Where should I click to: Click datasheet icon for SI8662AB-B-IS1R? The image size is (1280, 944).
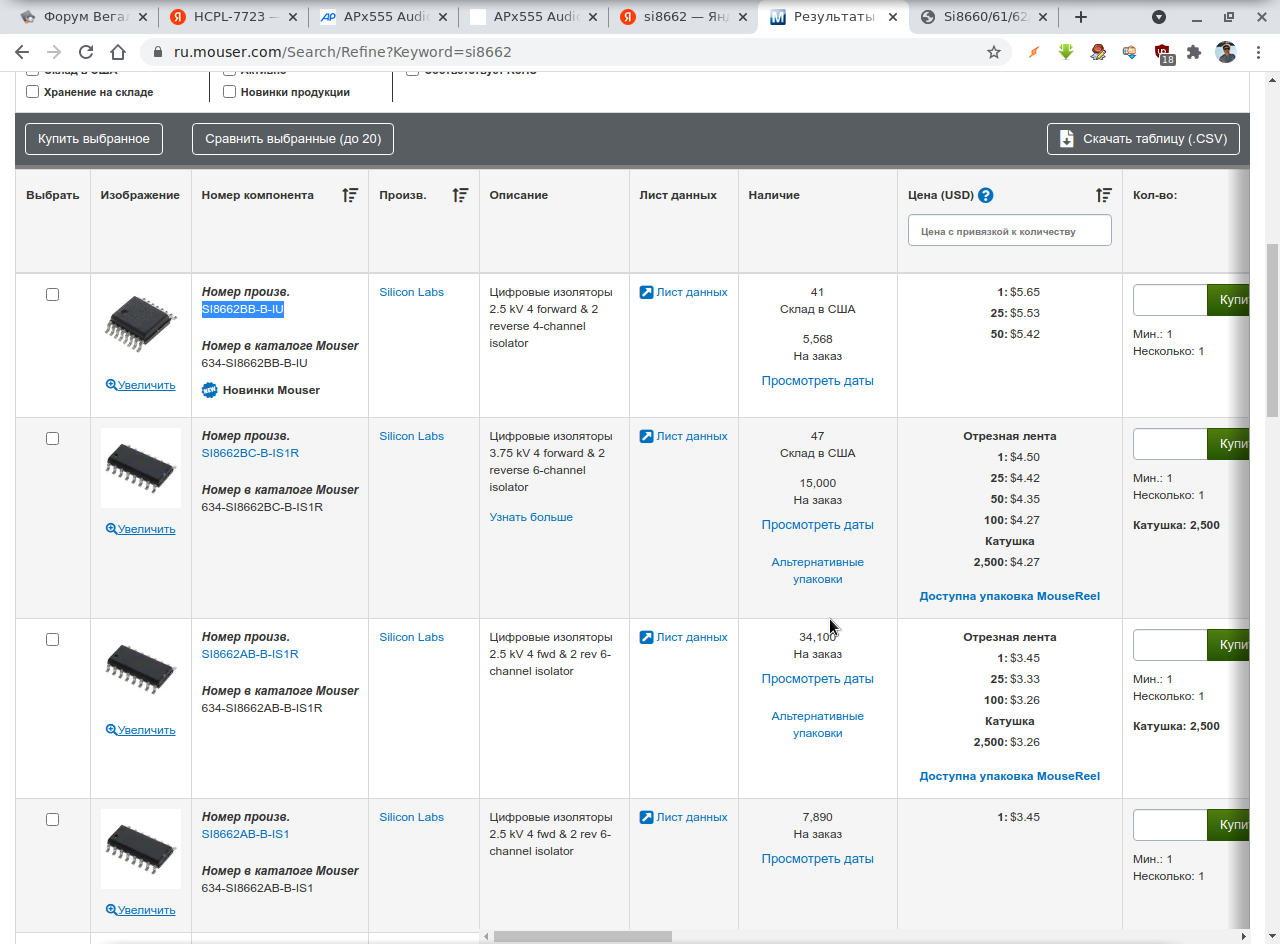[646, 638]
